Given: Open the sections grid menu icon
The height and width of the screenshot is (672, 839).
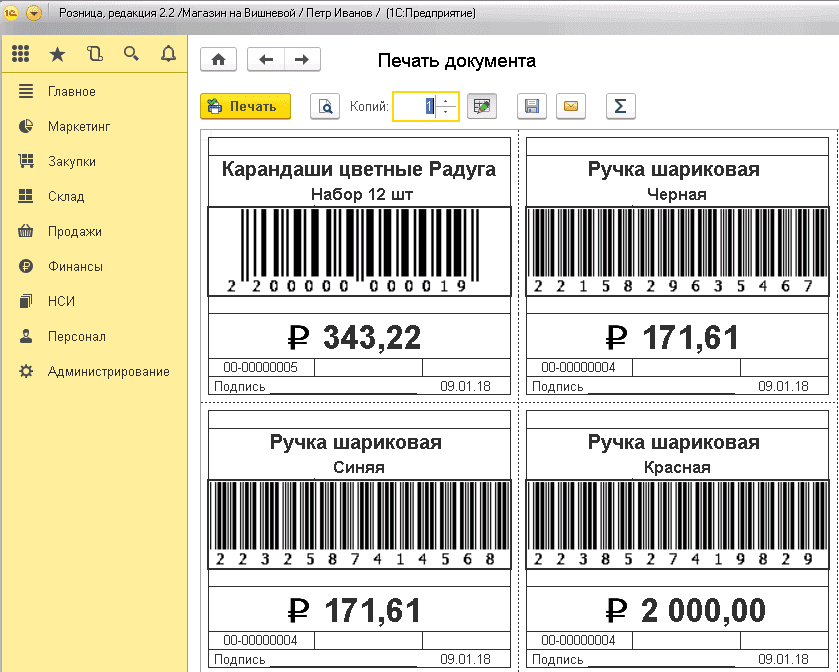Looking at the screenshot, I should [x=20, y=54].
